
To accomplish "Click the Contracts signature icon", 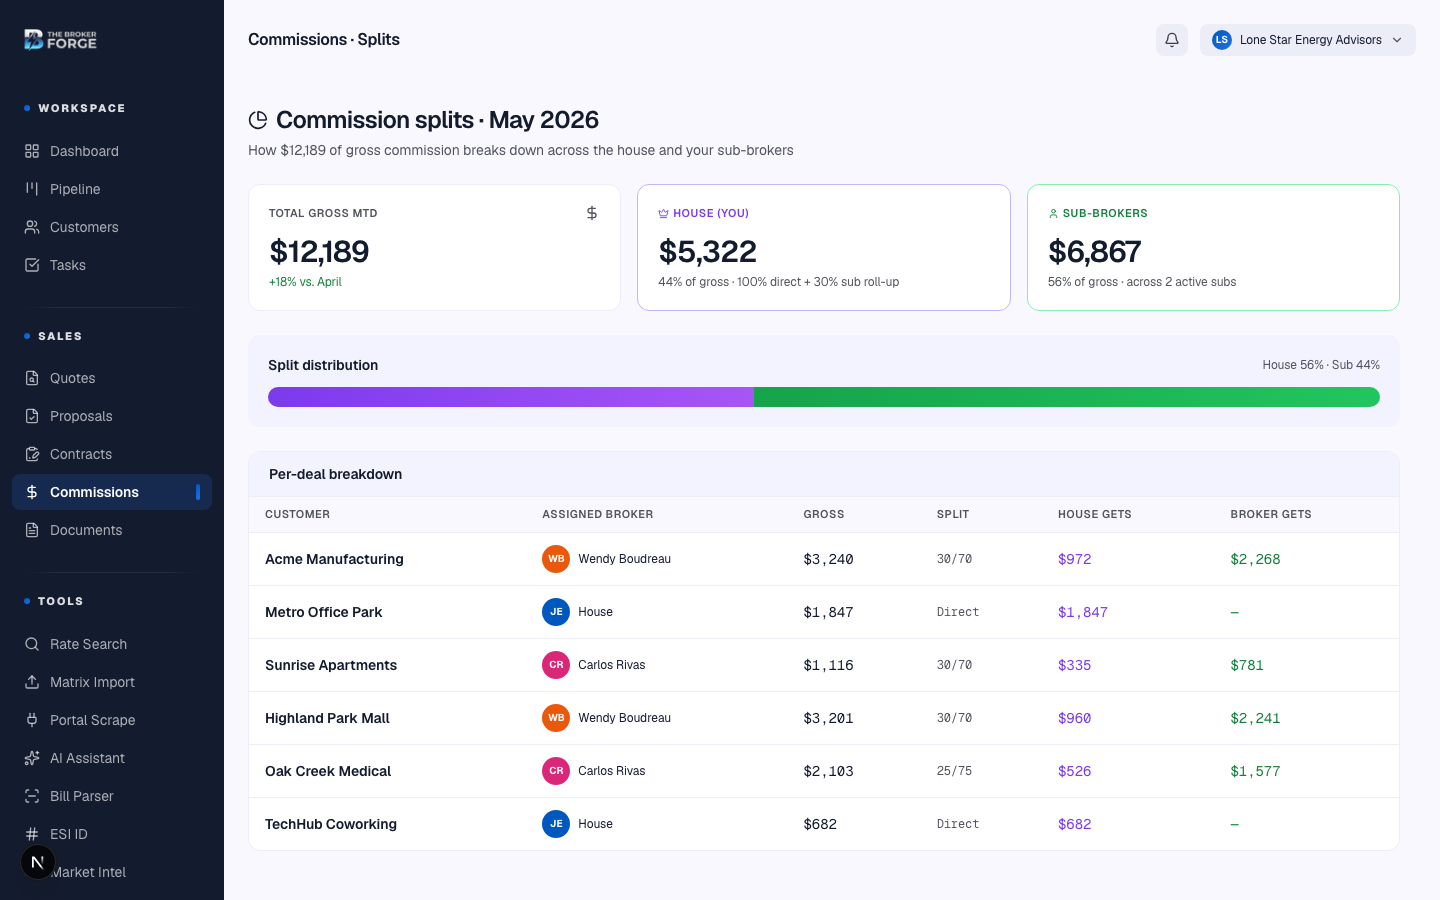I will click(x=32, y=454).
